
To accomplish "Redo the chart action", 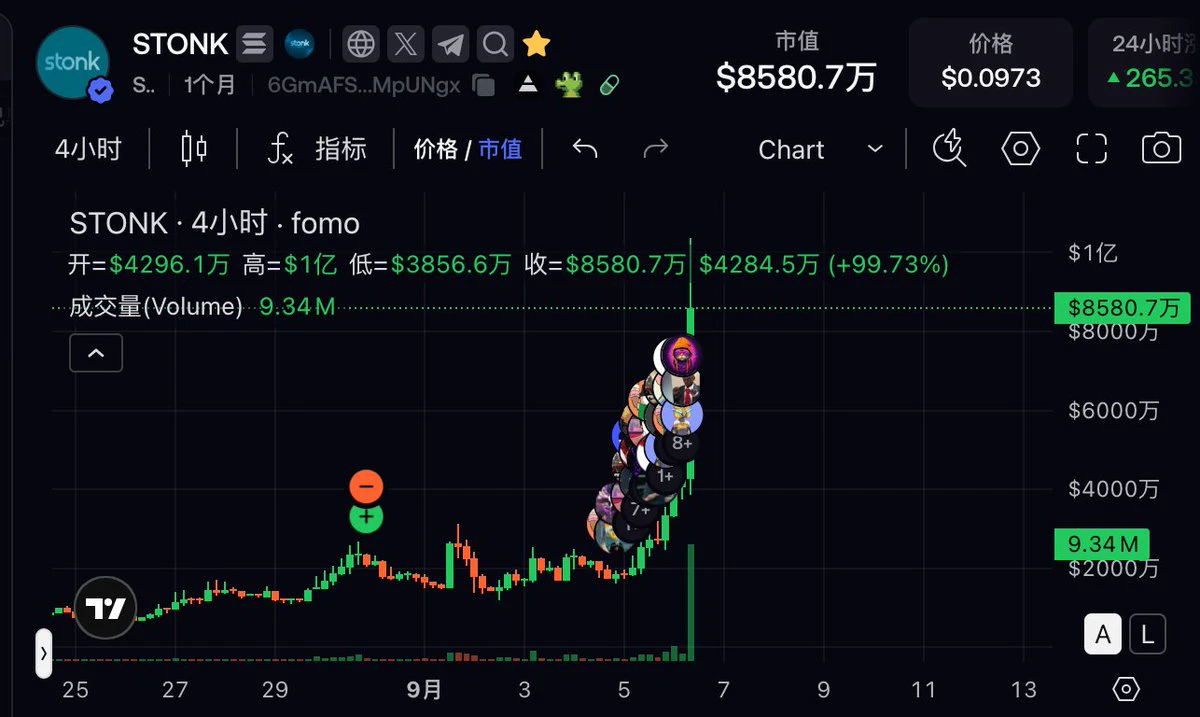I will (x=655, y=150).
